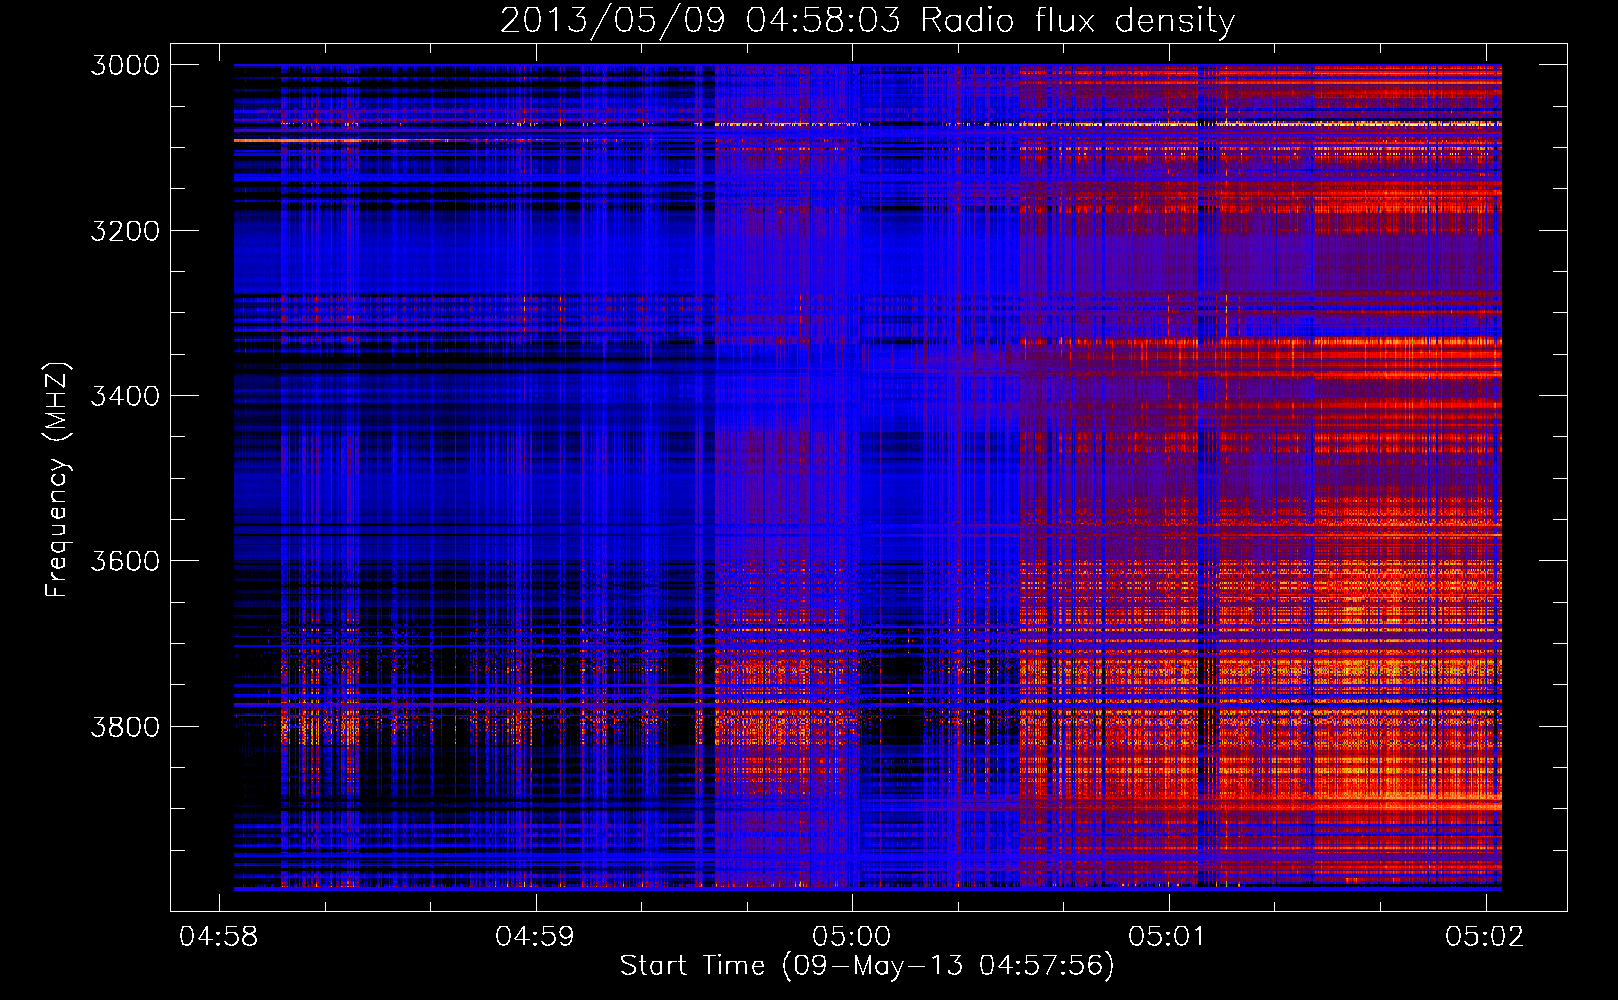The width and height of the screenshot is (1618, 1000).
Task: Click the 'Start Time (09-May-13 04:57:56)' axis label
Action: [x=866, y=966]
